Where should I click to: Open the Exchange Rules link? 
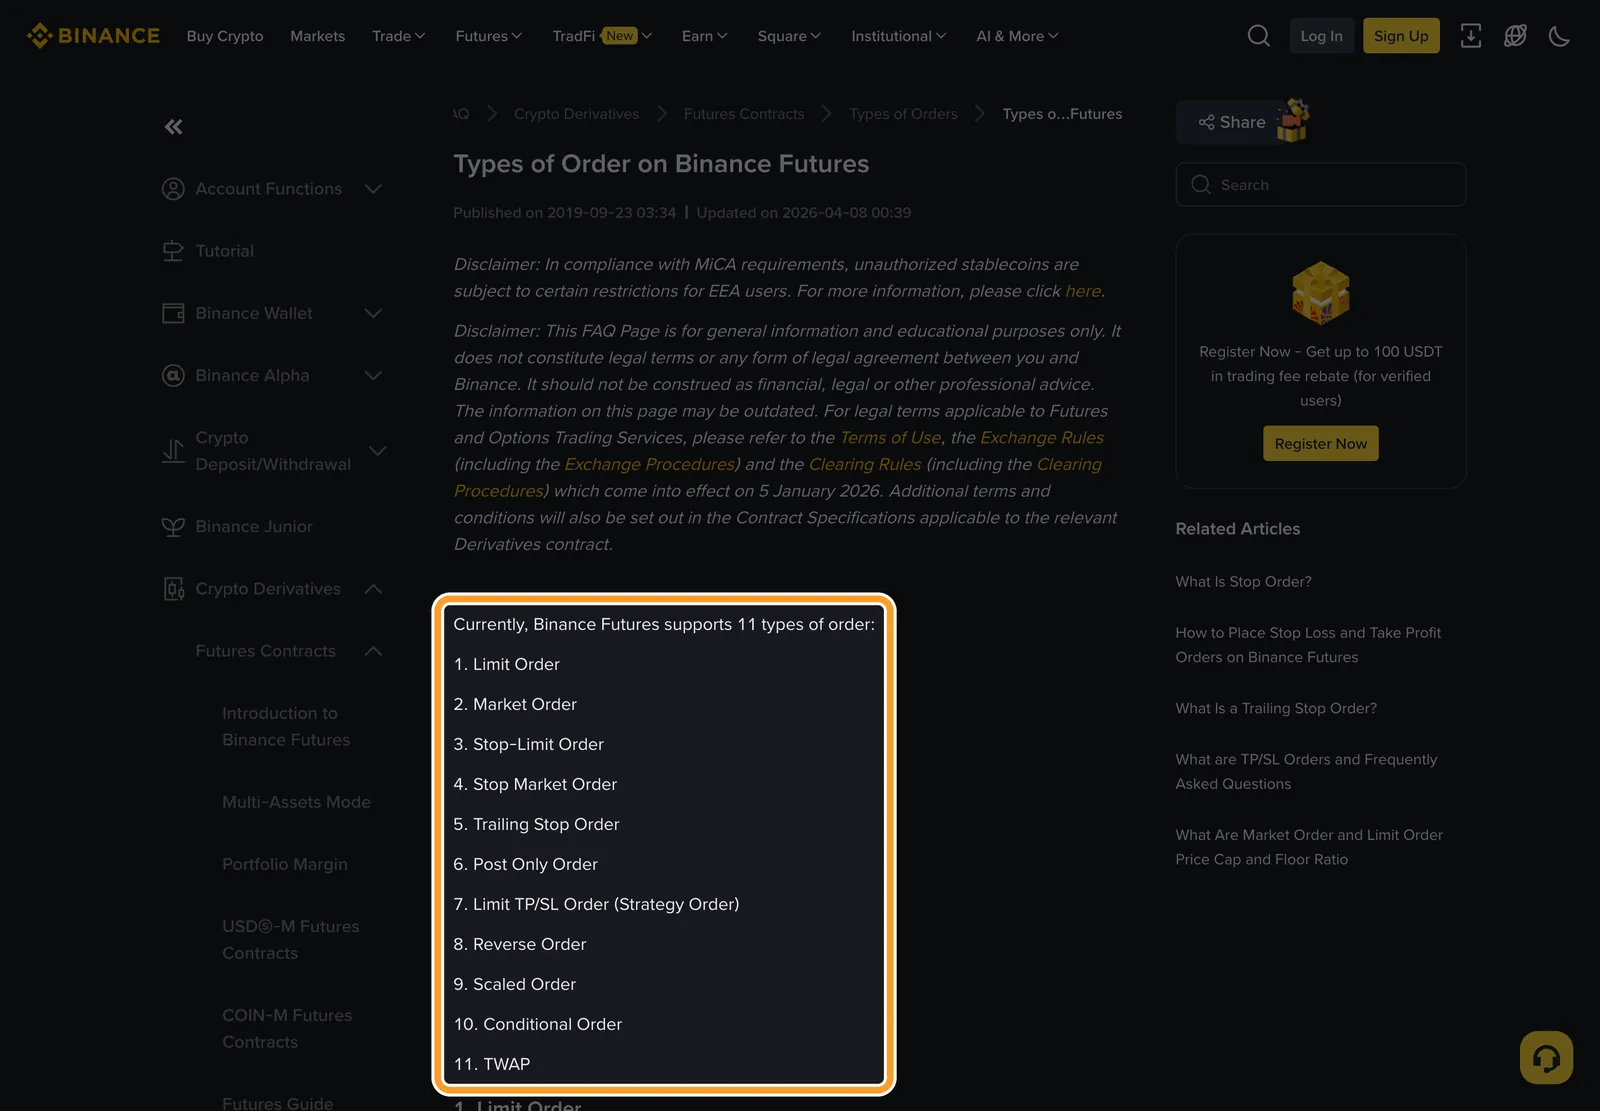click(x=1042, y=438)
